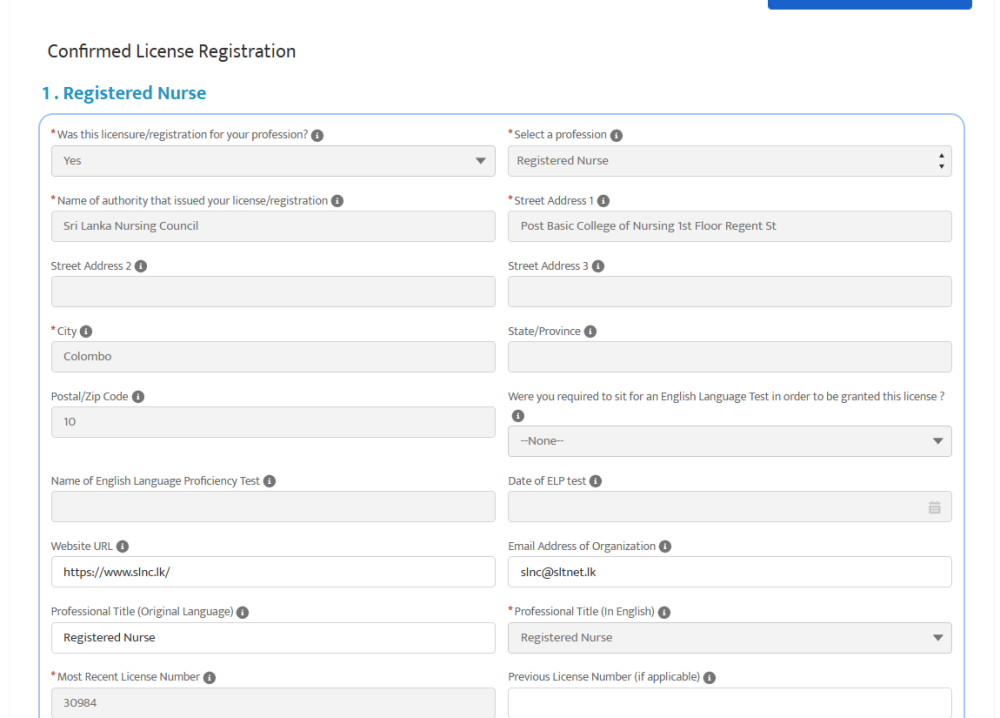Open calendar picker in Date of ELP test
Screen dimensions: 1000x718
(x=934, y=507)
